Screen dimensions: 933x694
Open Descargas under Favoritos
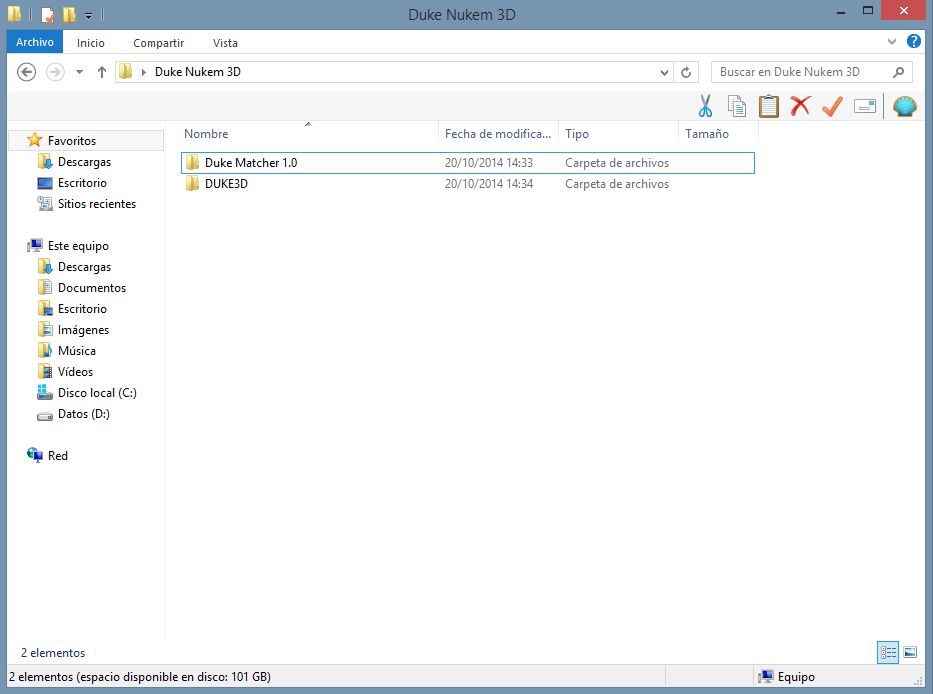coord(84,162)
